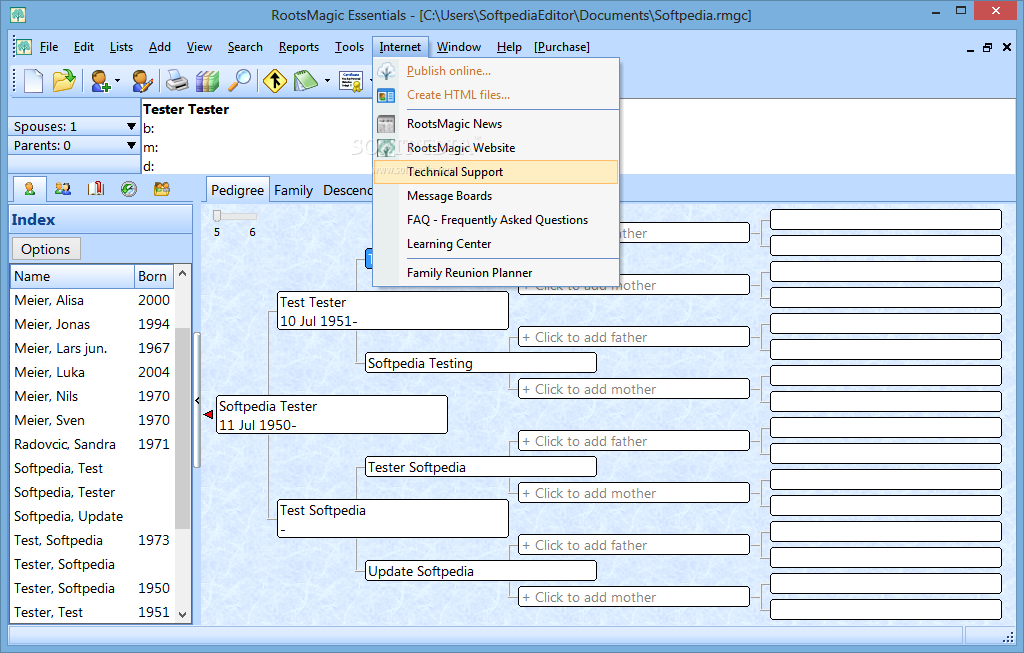This screenshot has height=653, width=1024.
Task: Choose Learning Center menu entry
Action: [x=496, y=244]
